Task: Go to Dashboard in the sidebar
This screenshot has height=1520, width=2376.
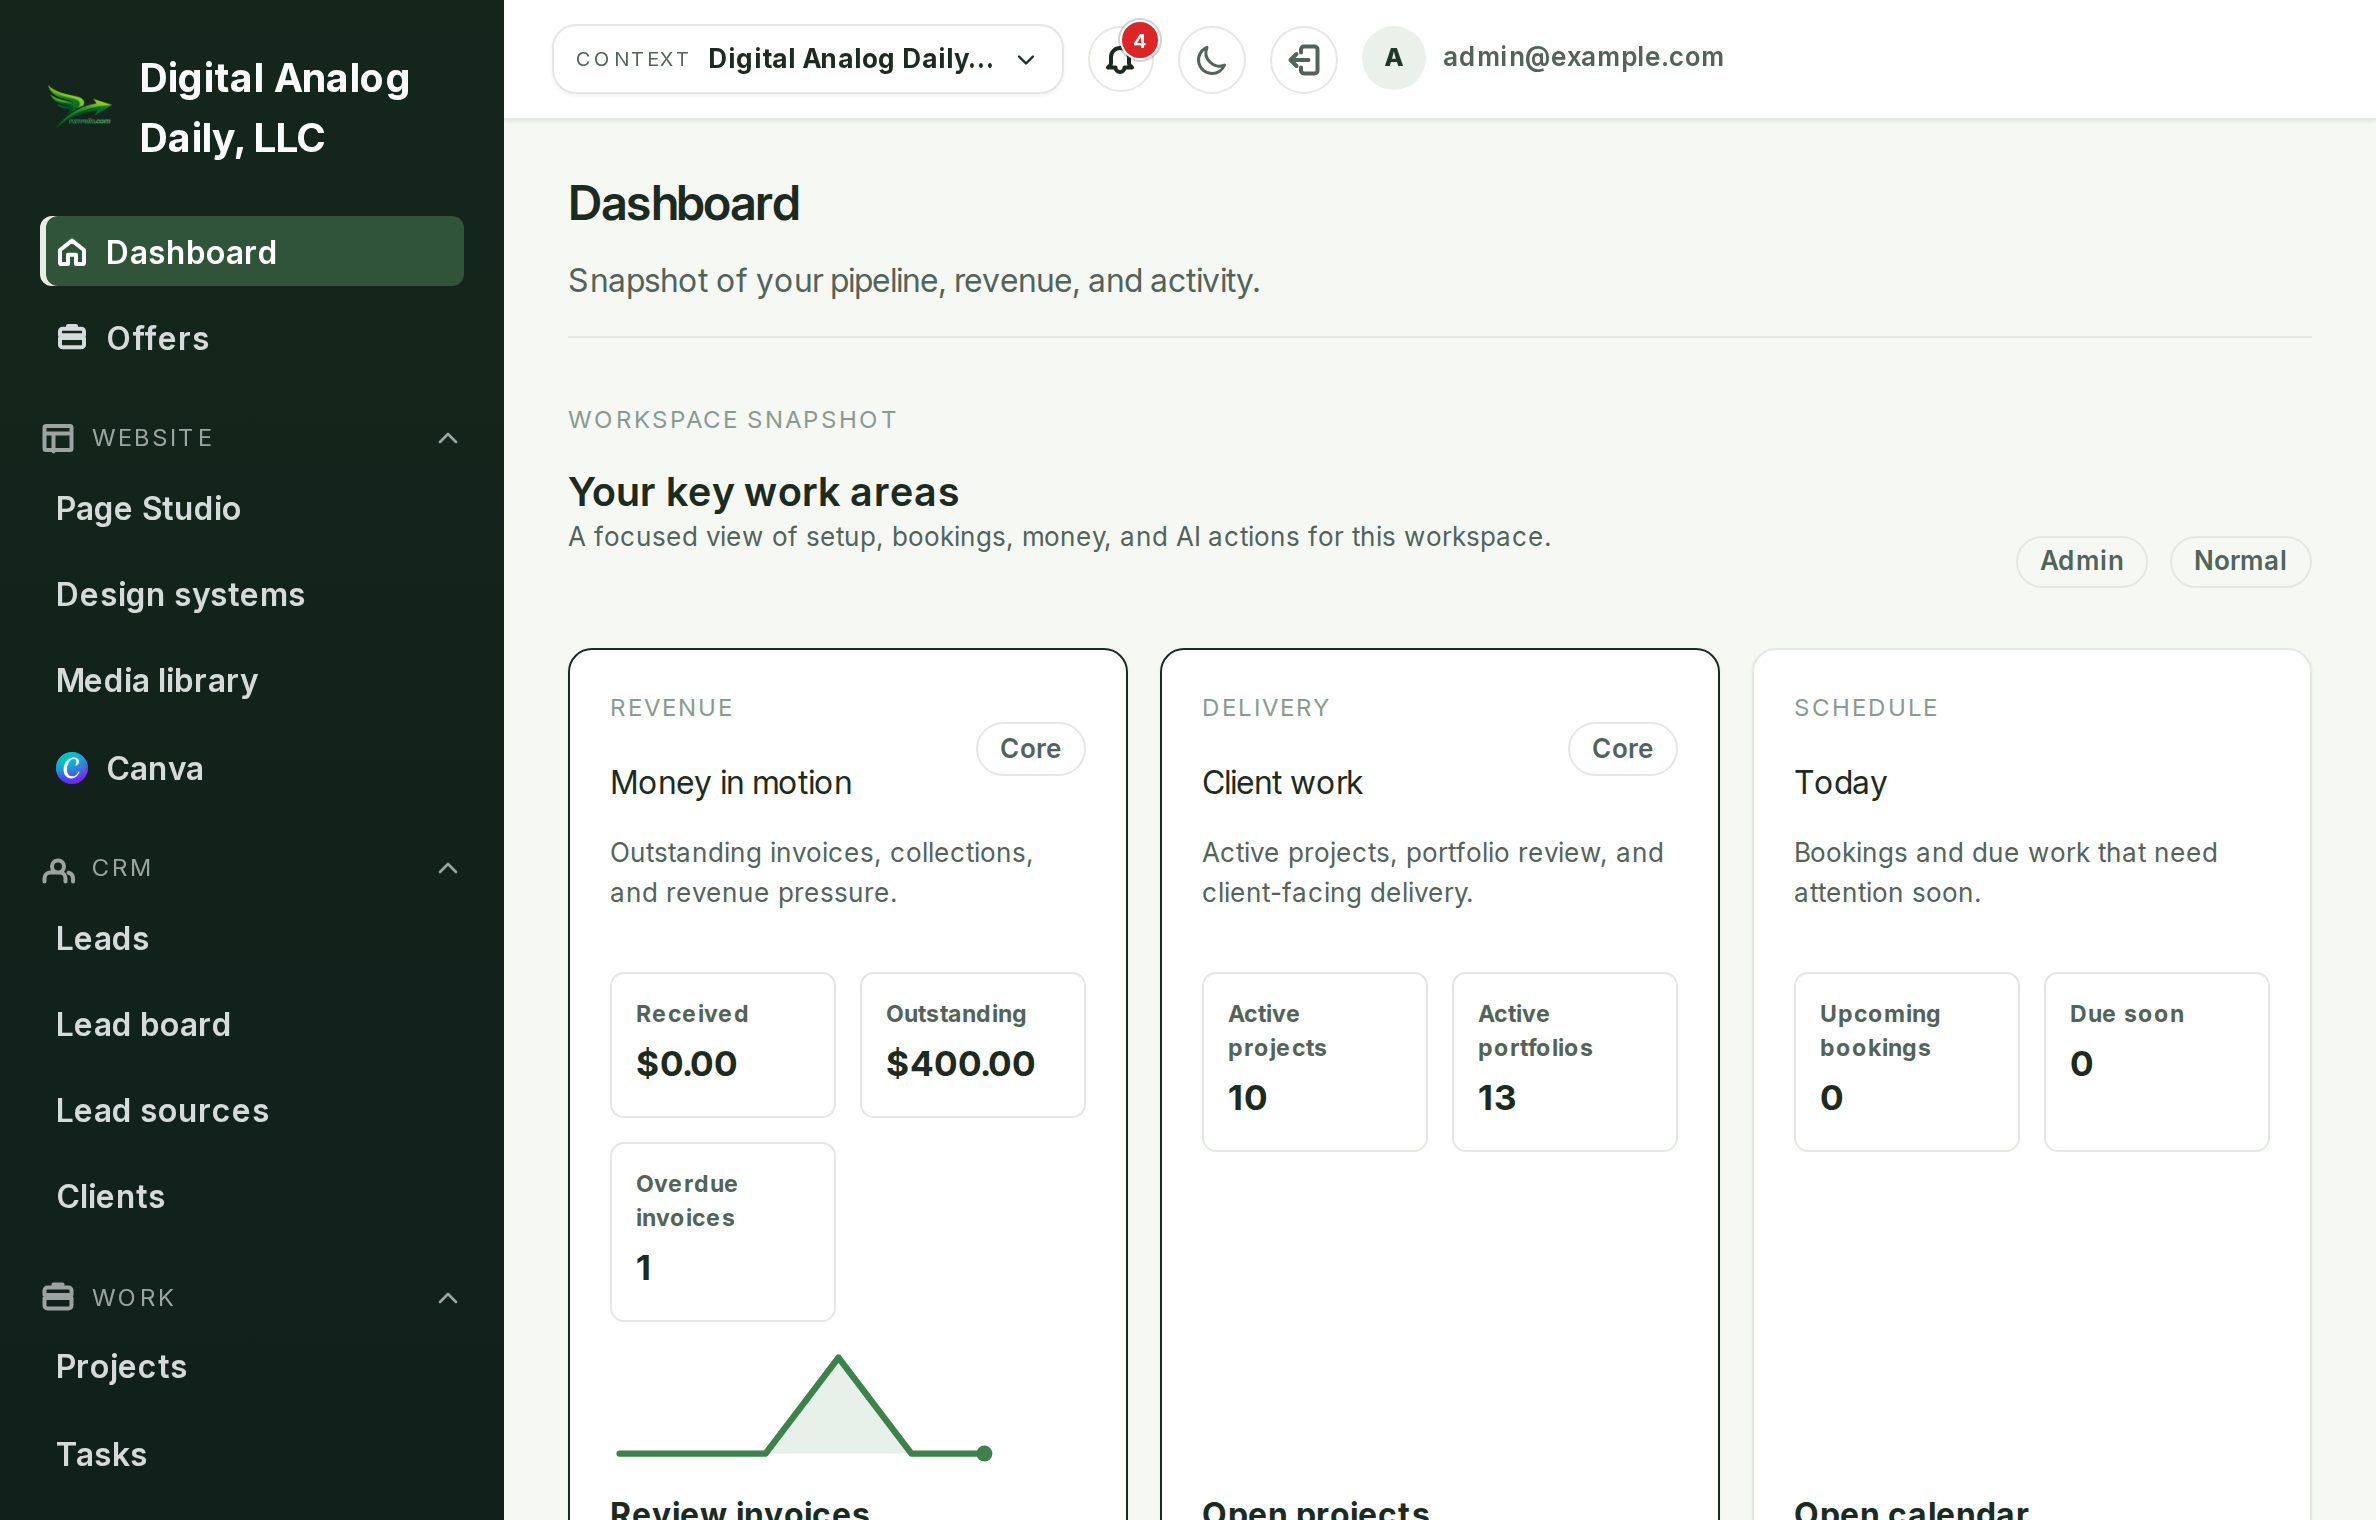Action: pos(252,252)
